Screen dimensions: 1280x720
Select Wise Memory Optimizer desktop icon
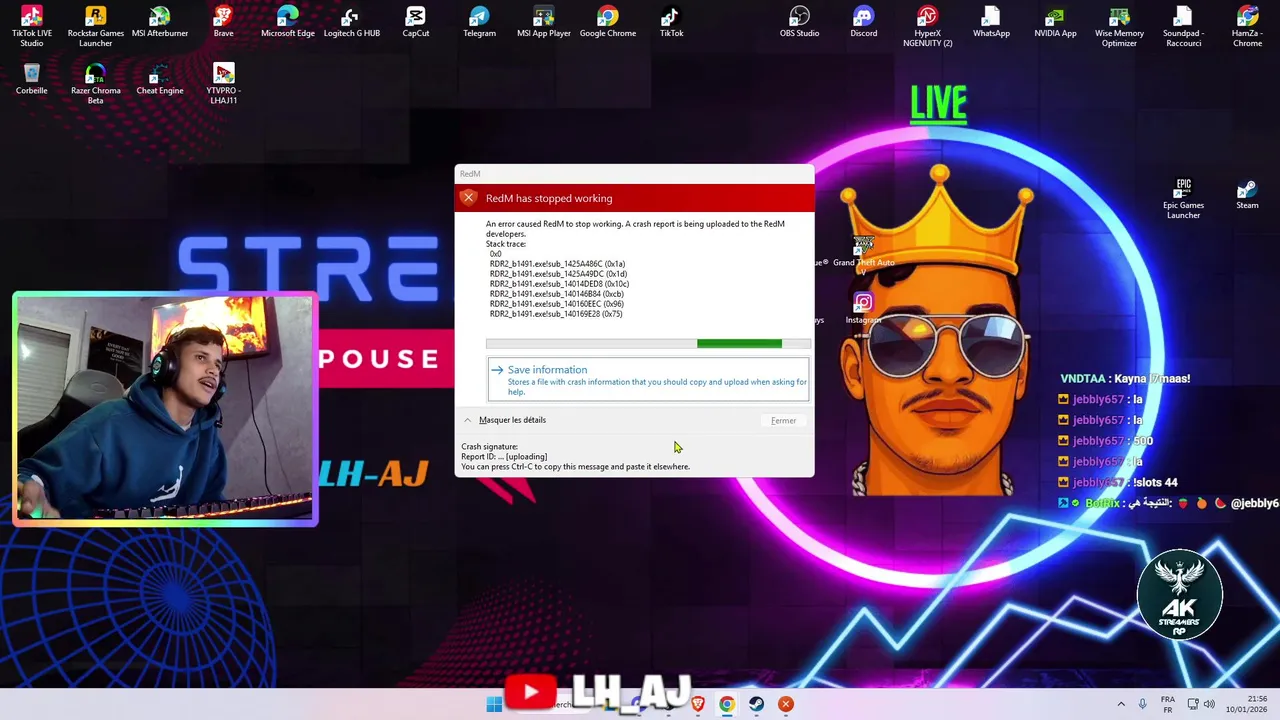(1119, 26)
